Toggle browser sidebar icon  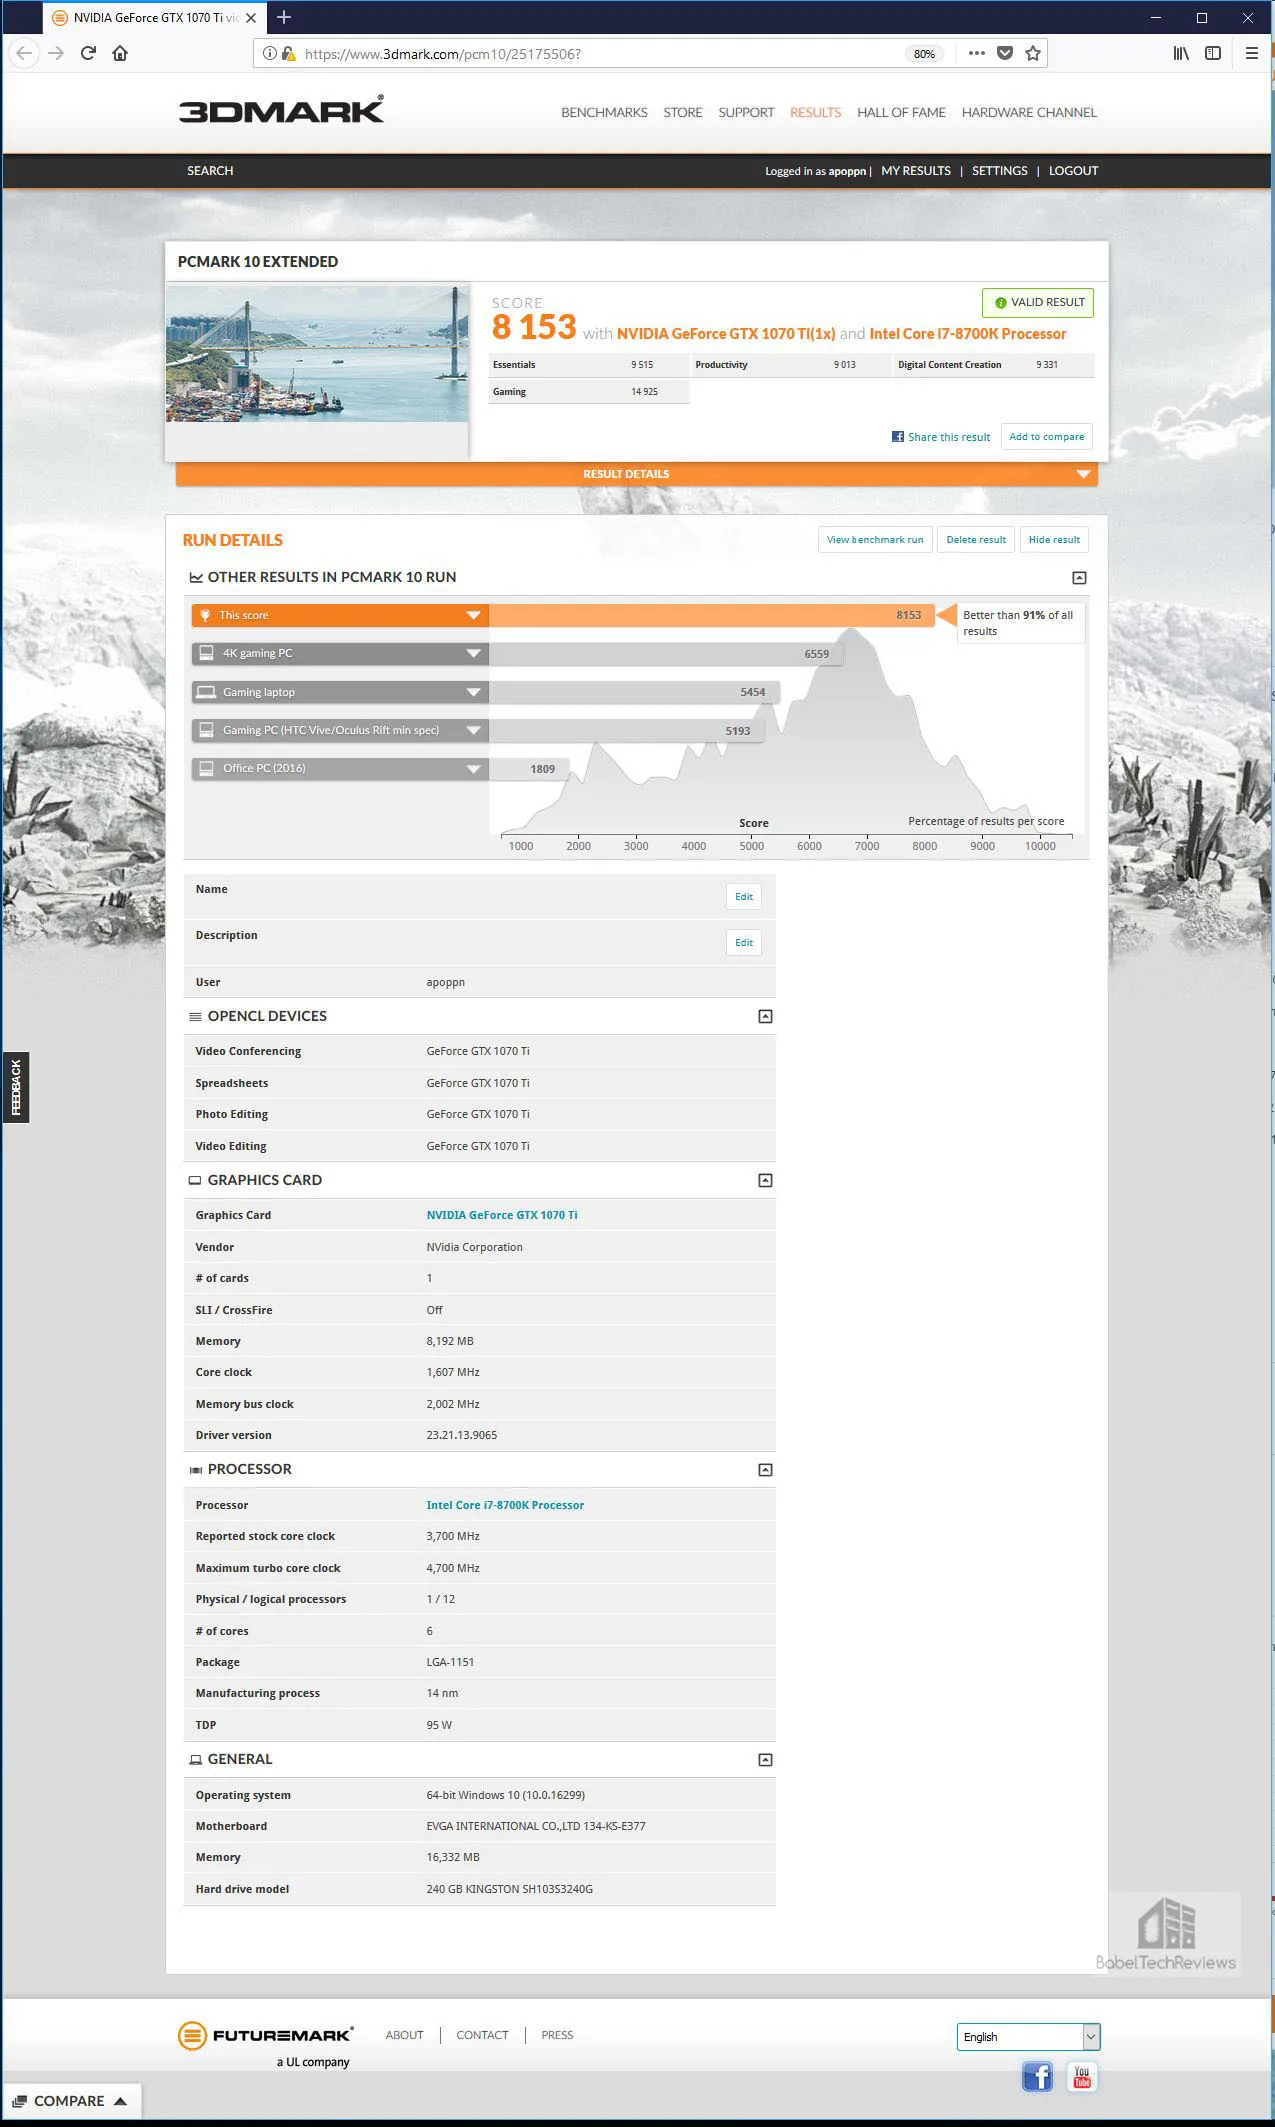[x=1213, y=53]
